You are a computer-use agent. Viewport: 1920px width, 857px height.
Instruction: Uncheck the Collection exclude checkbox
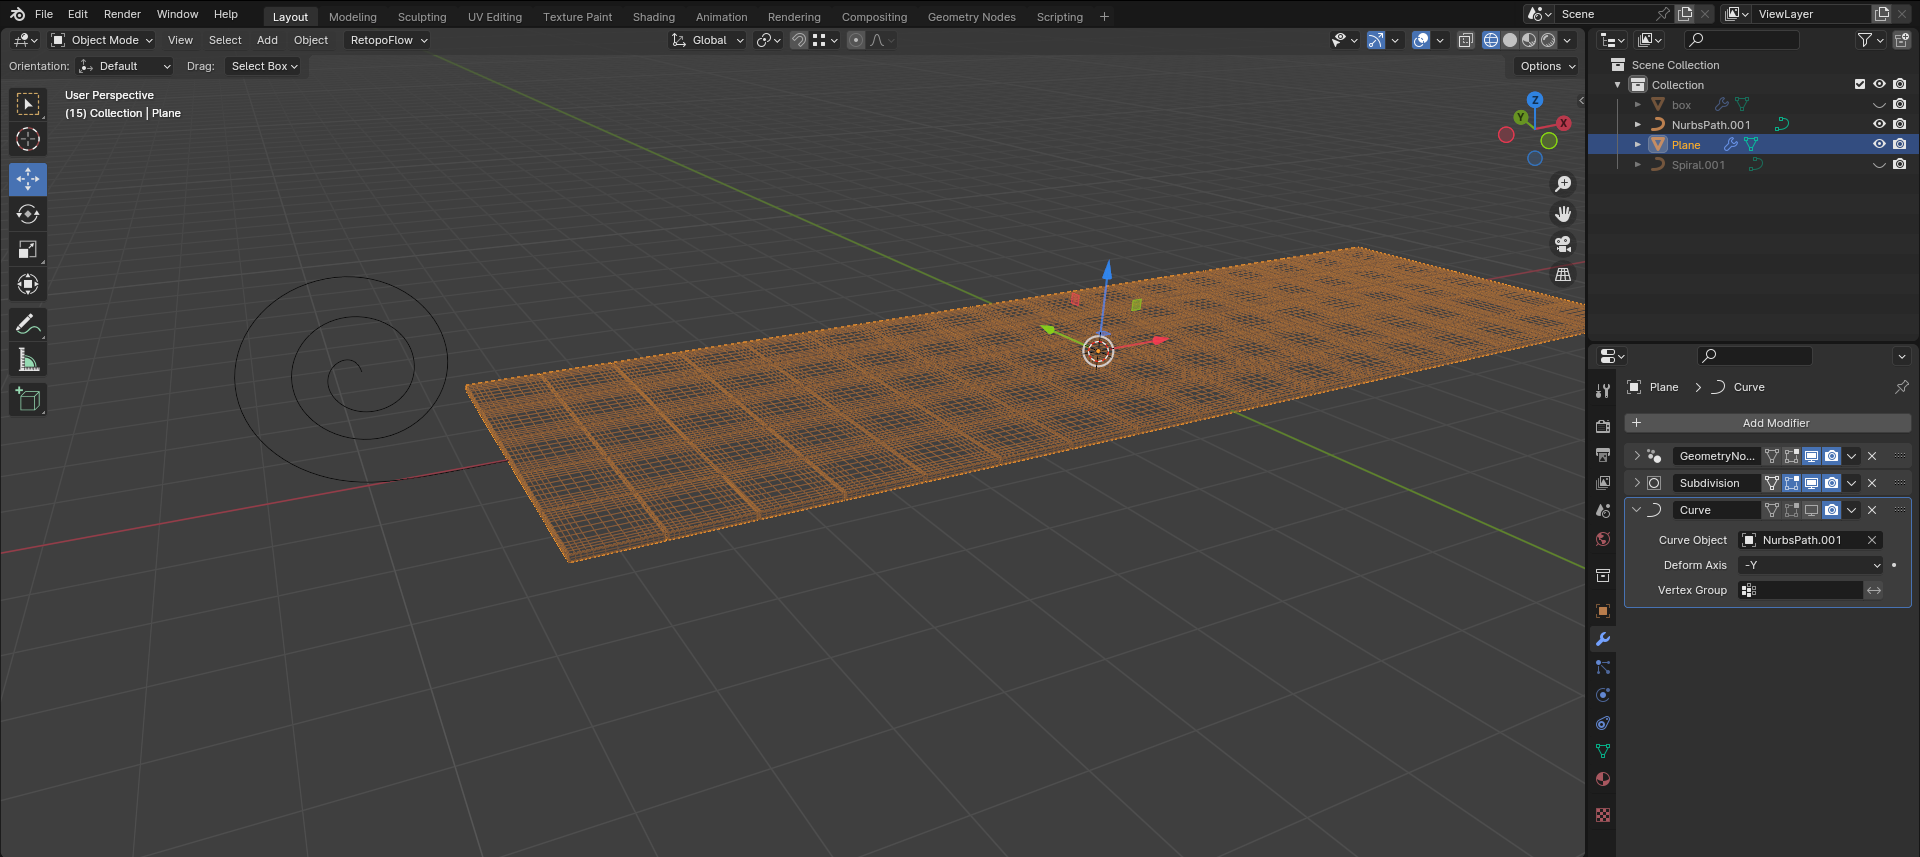pyautogui.click(x=1860, y=84)
